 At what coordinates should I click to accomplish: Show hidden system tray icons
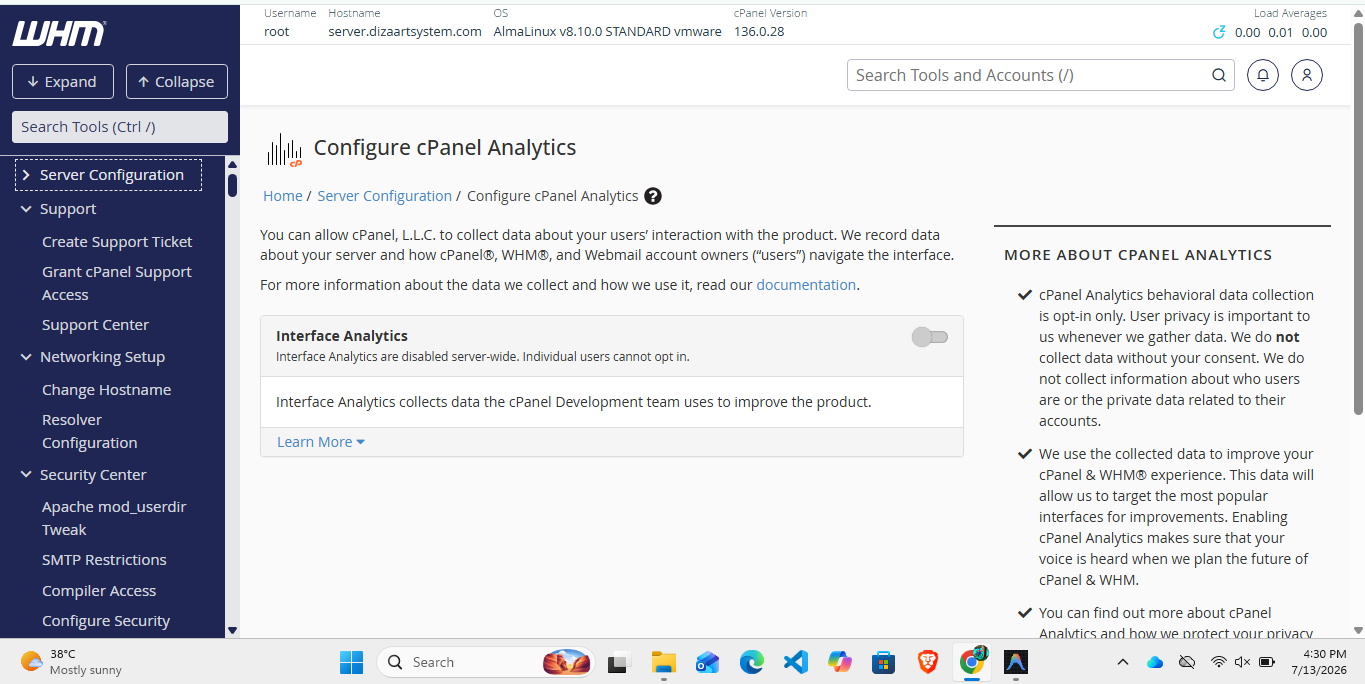pos(1123,662)
